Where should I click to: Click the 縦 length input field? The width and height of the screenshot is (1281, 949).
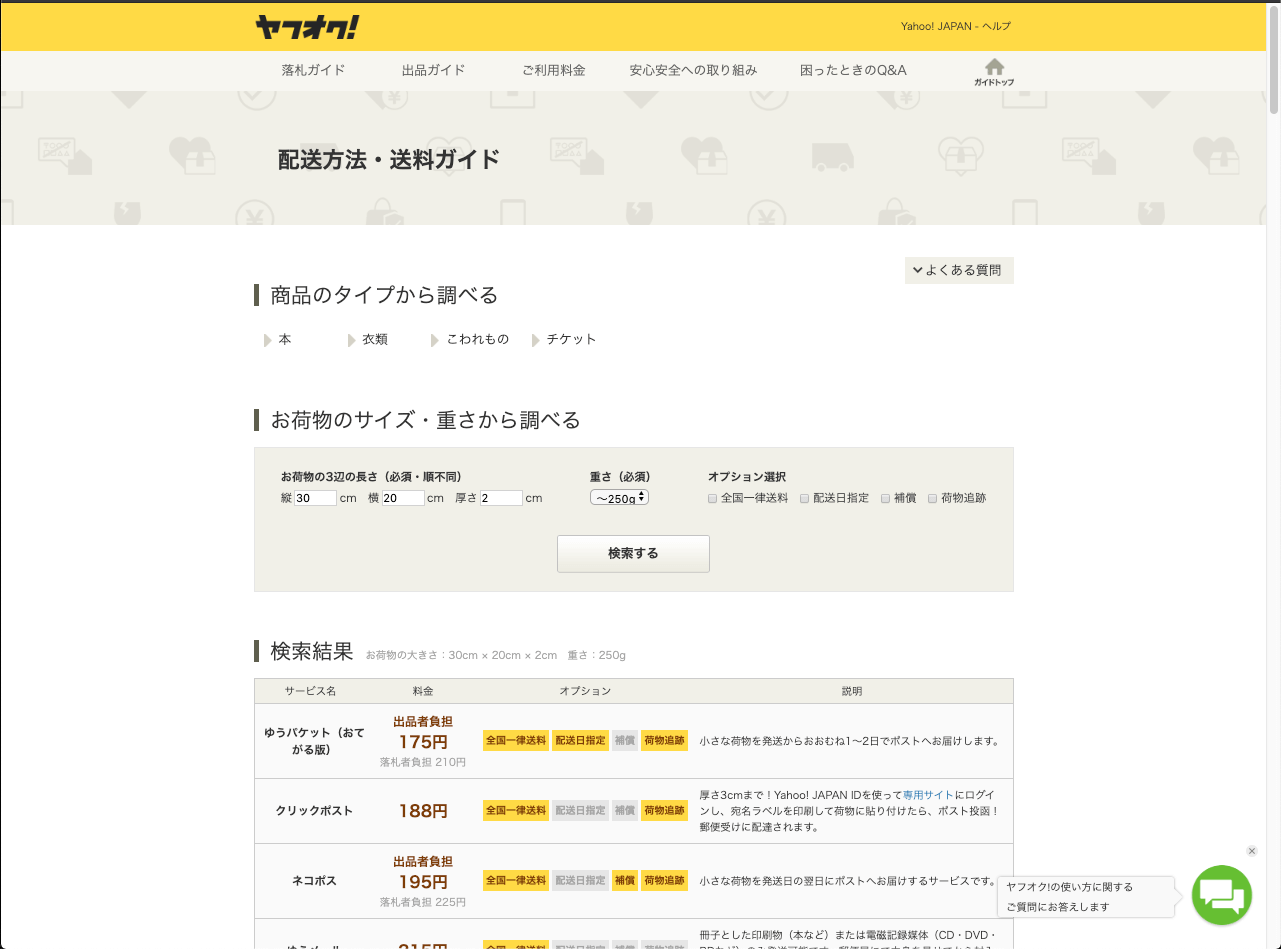[315, 498]
